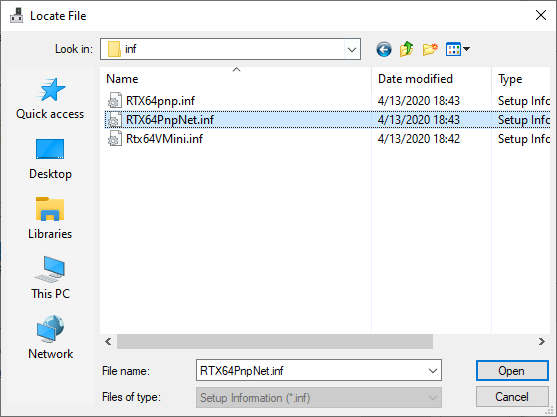557x417 pixels.
Task: Open the View Menu icon
Action: (453, 49)
